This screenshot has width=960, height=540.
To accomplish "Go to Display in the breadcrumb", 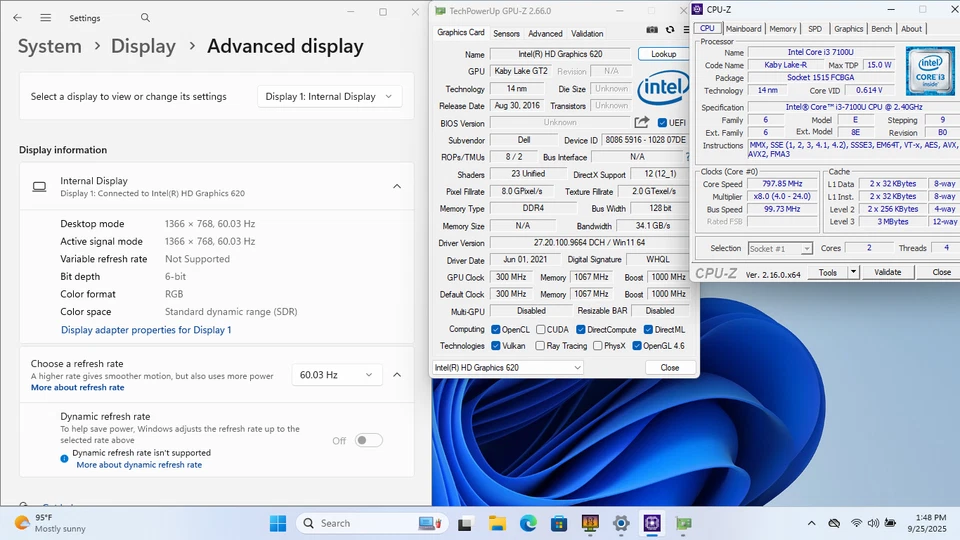I will pyautogui.click(x=143, y=46).
